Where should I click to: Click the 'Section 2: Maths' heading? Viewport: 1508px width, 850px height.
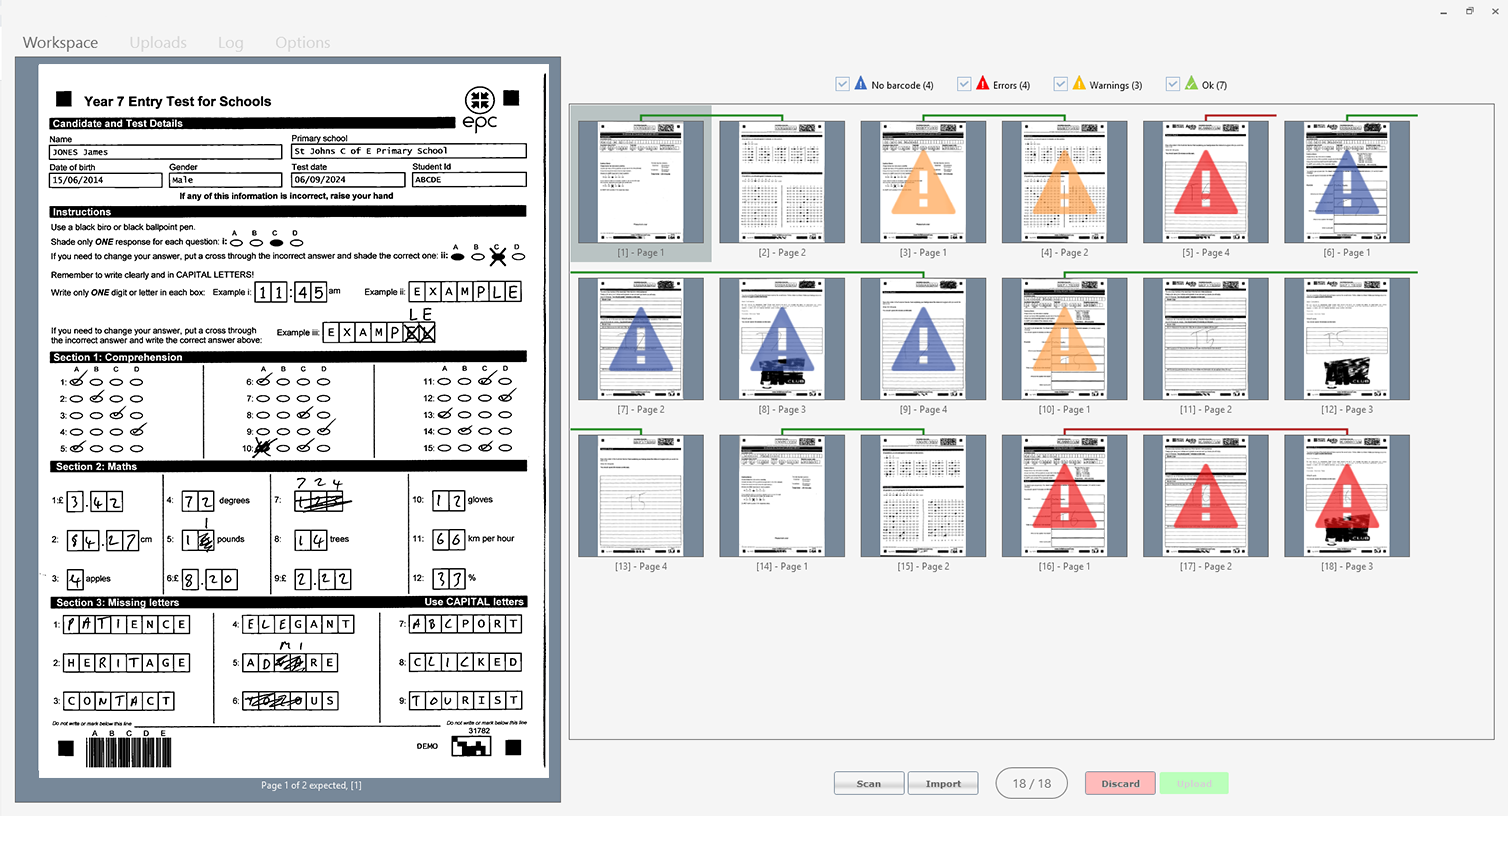96,467
